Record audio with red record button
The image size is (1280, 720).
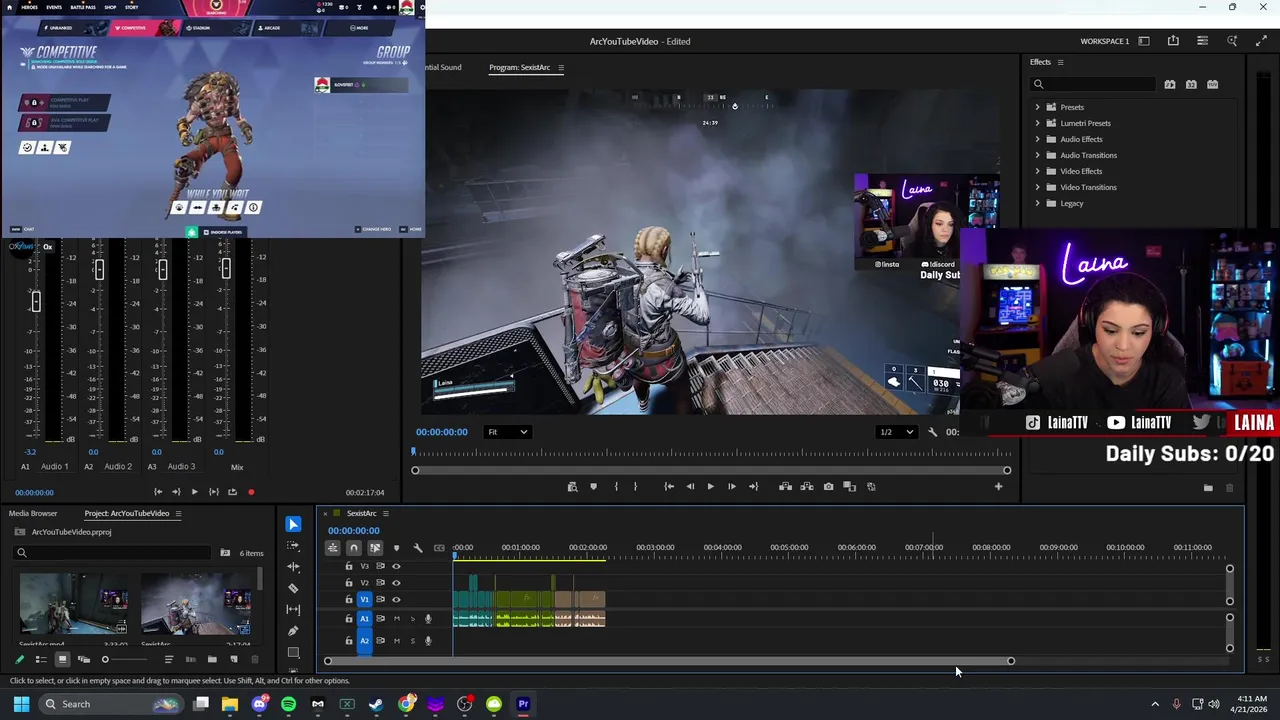pyautogui.click(x=251, y=492)
